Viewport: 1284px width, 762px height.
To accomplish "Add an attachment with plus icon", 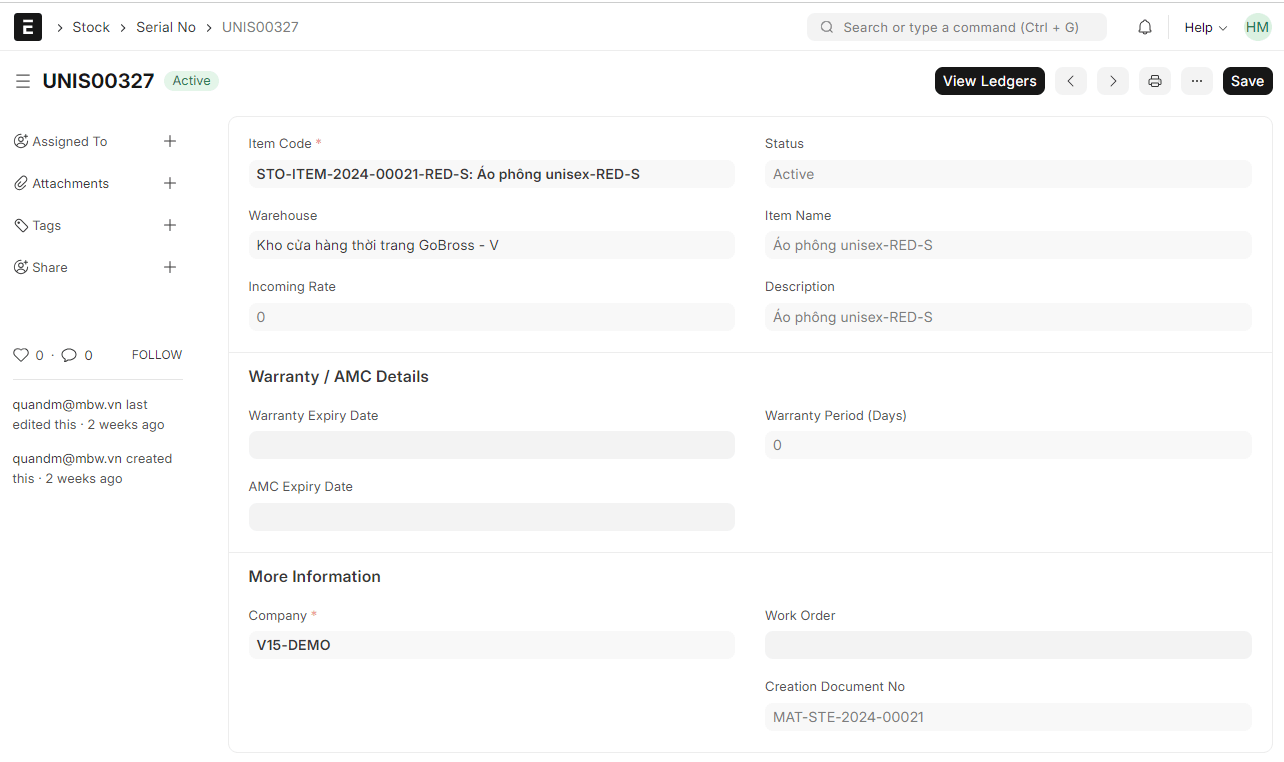I will pos(170,183).
